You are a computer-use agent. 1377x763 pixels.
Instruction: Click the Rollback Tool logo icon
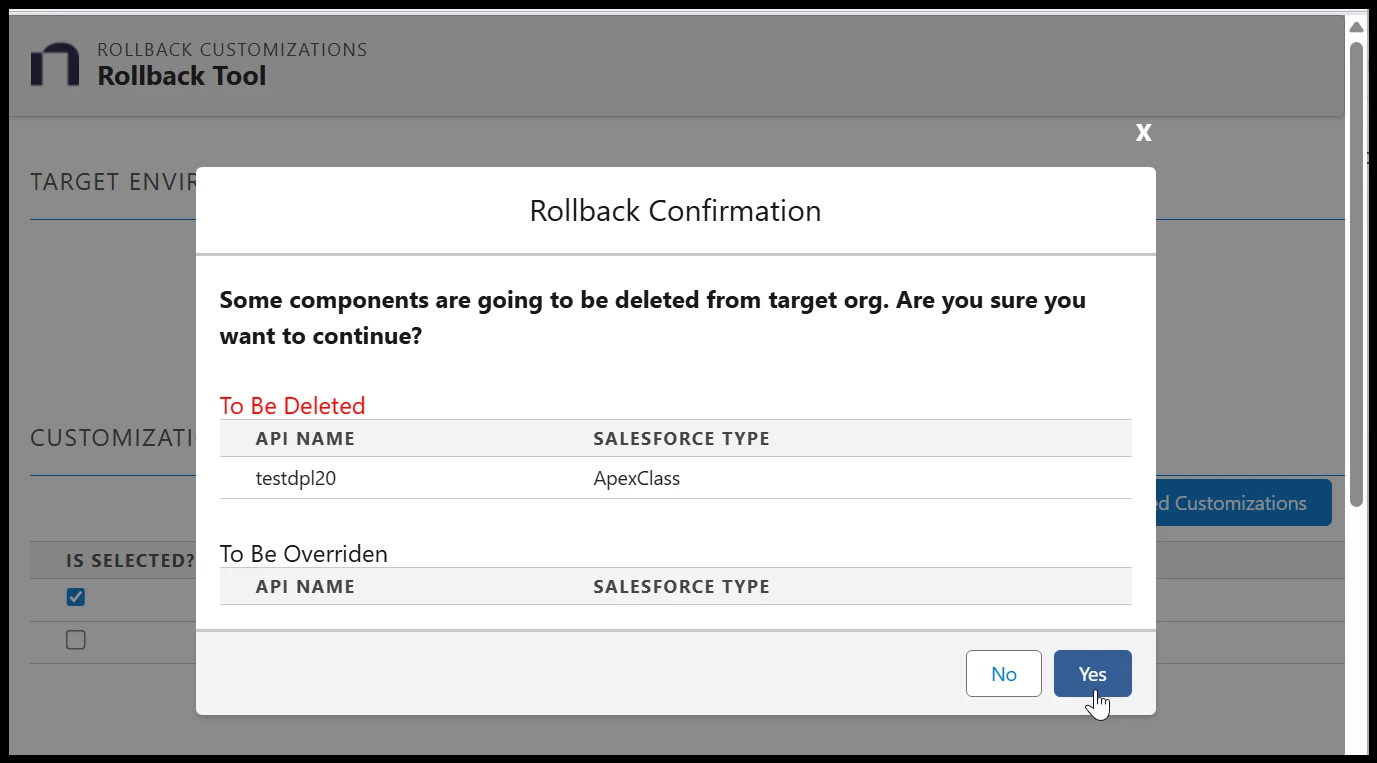click(53, 63)
